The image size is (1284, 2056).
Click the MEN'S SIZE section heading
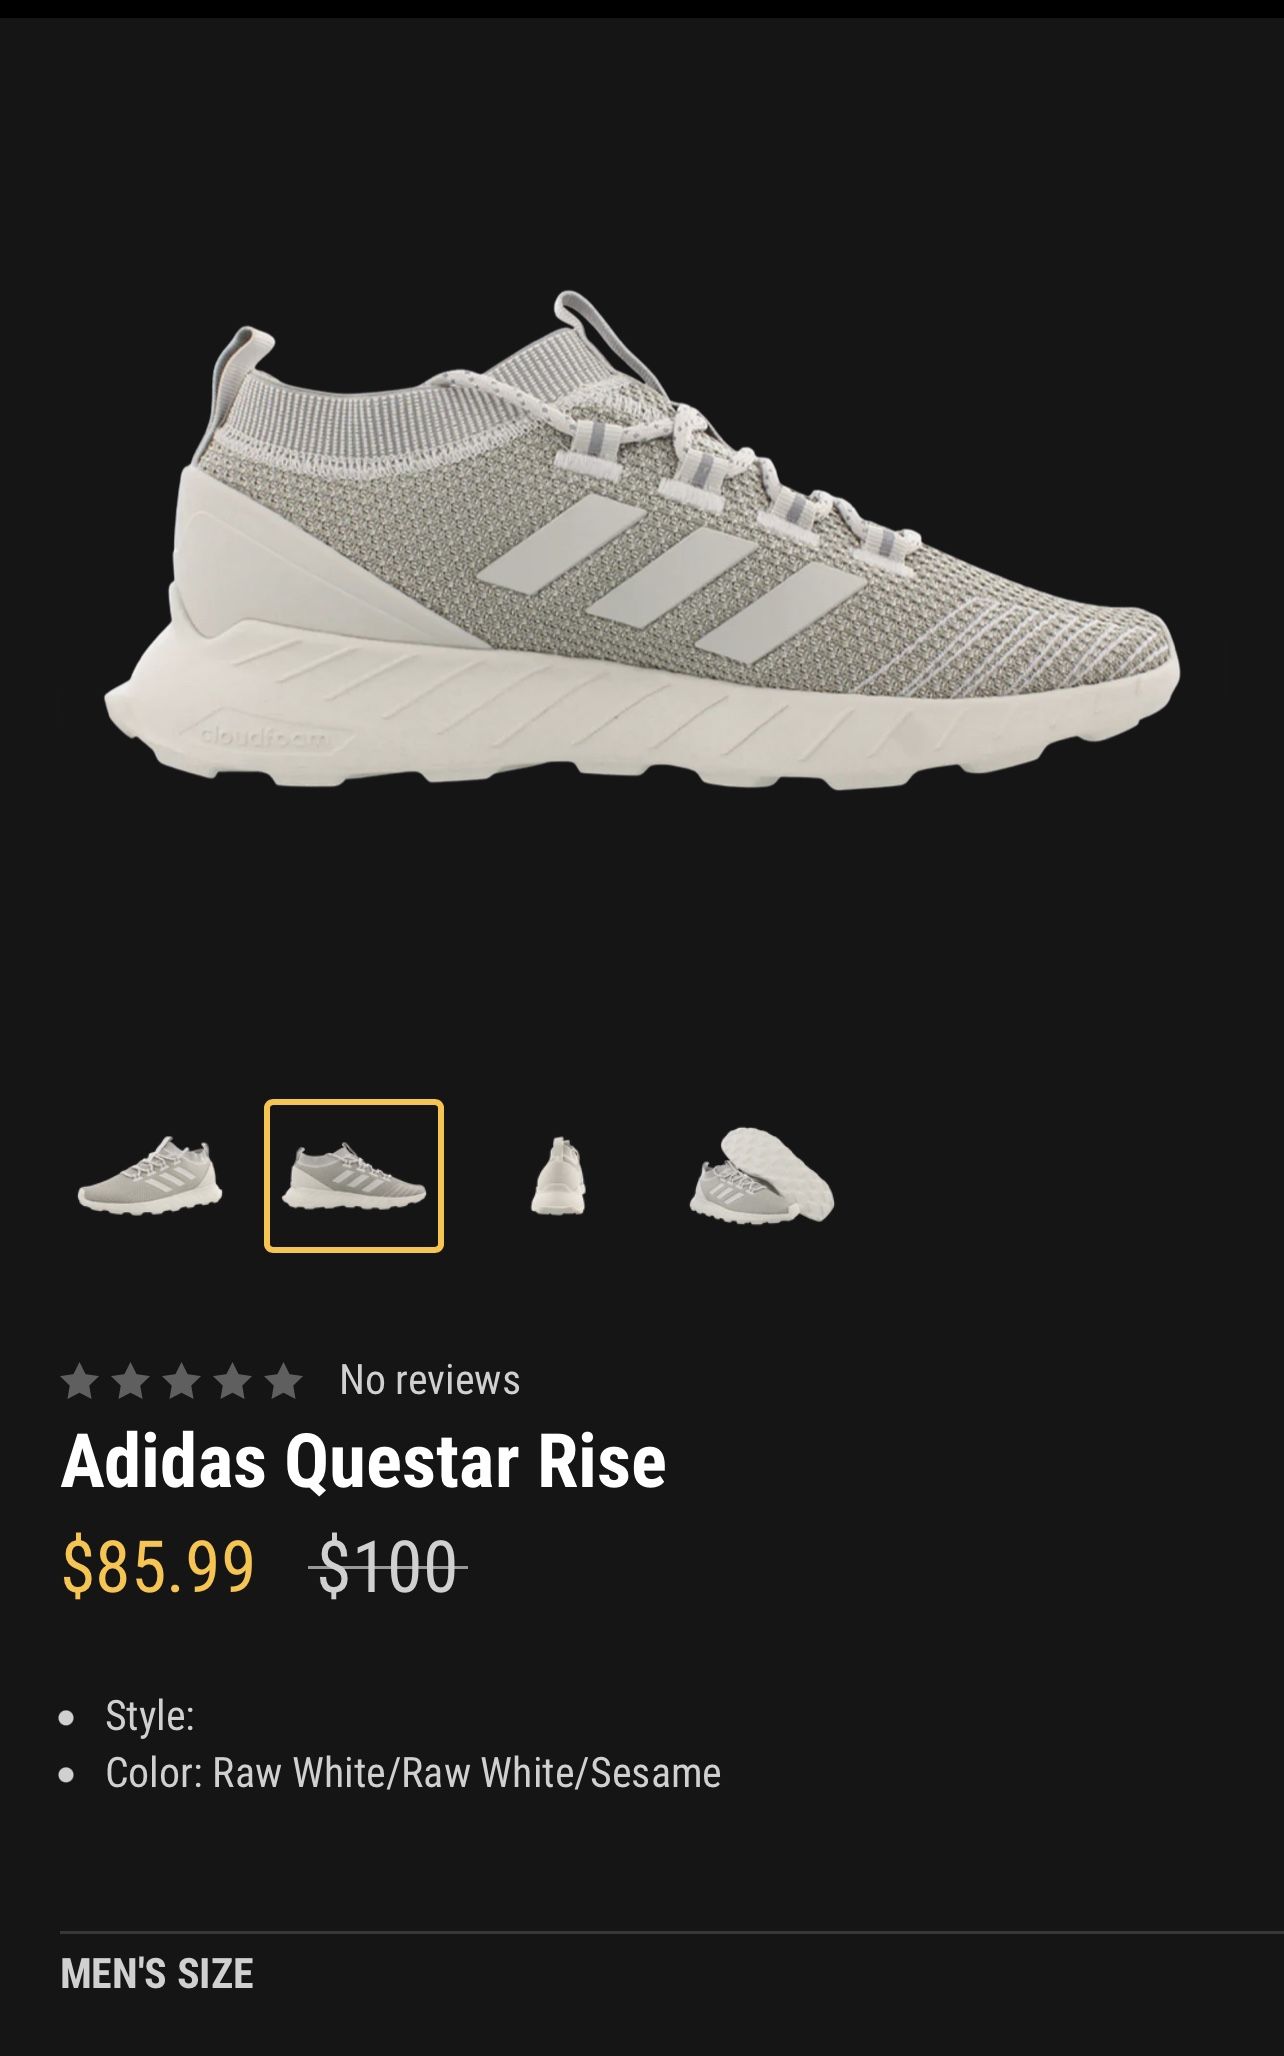point(157,1974)
